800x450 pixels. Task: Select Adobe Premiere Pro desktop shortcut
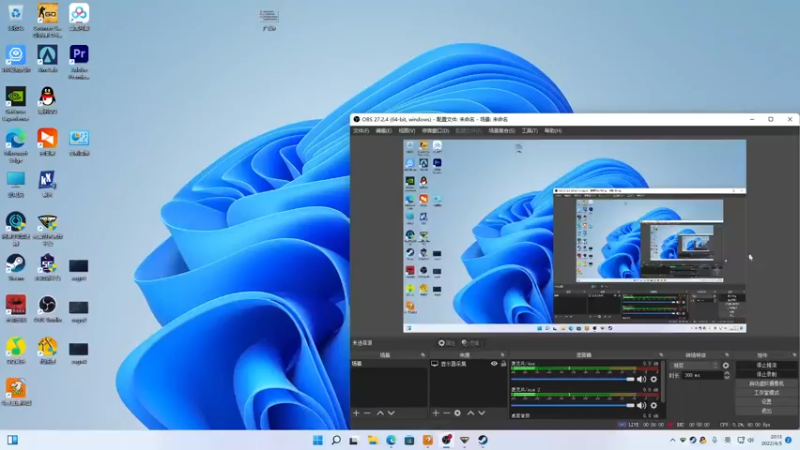tap(79, 62)
